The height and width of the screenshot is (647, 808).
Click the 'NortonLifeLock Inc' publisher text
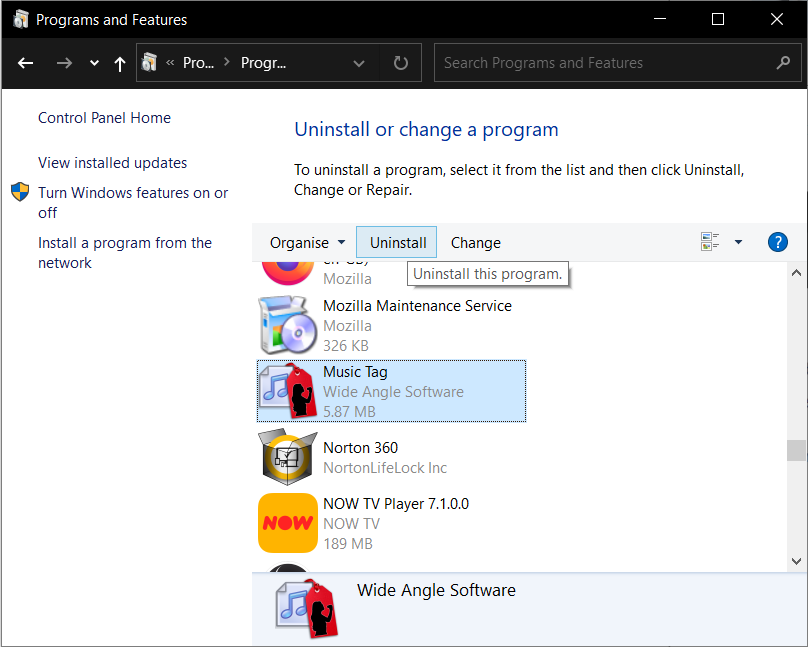point(385,468)
